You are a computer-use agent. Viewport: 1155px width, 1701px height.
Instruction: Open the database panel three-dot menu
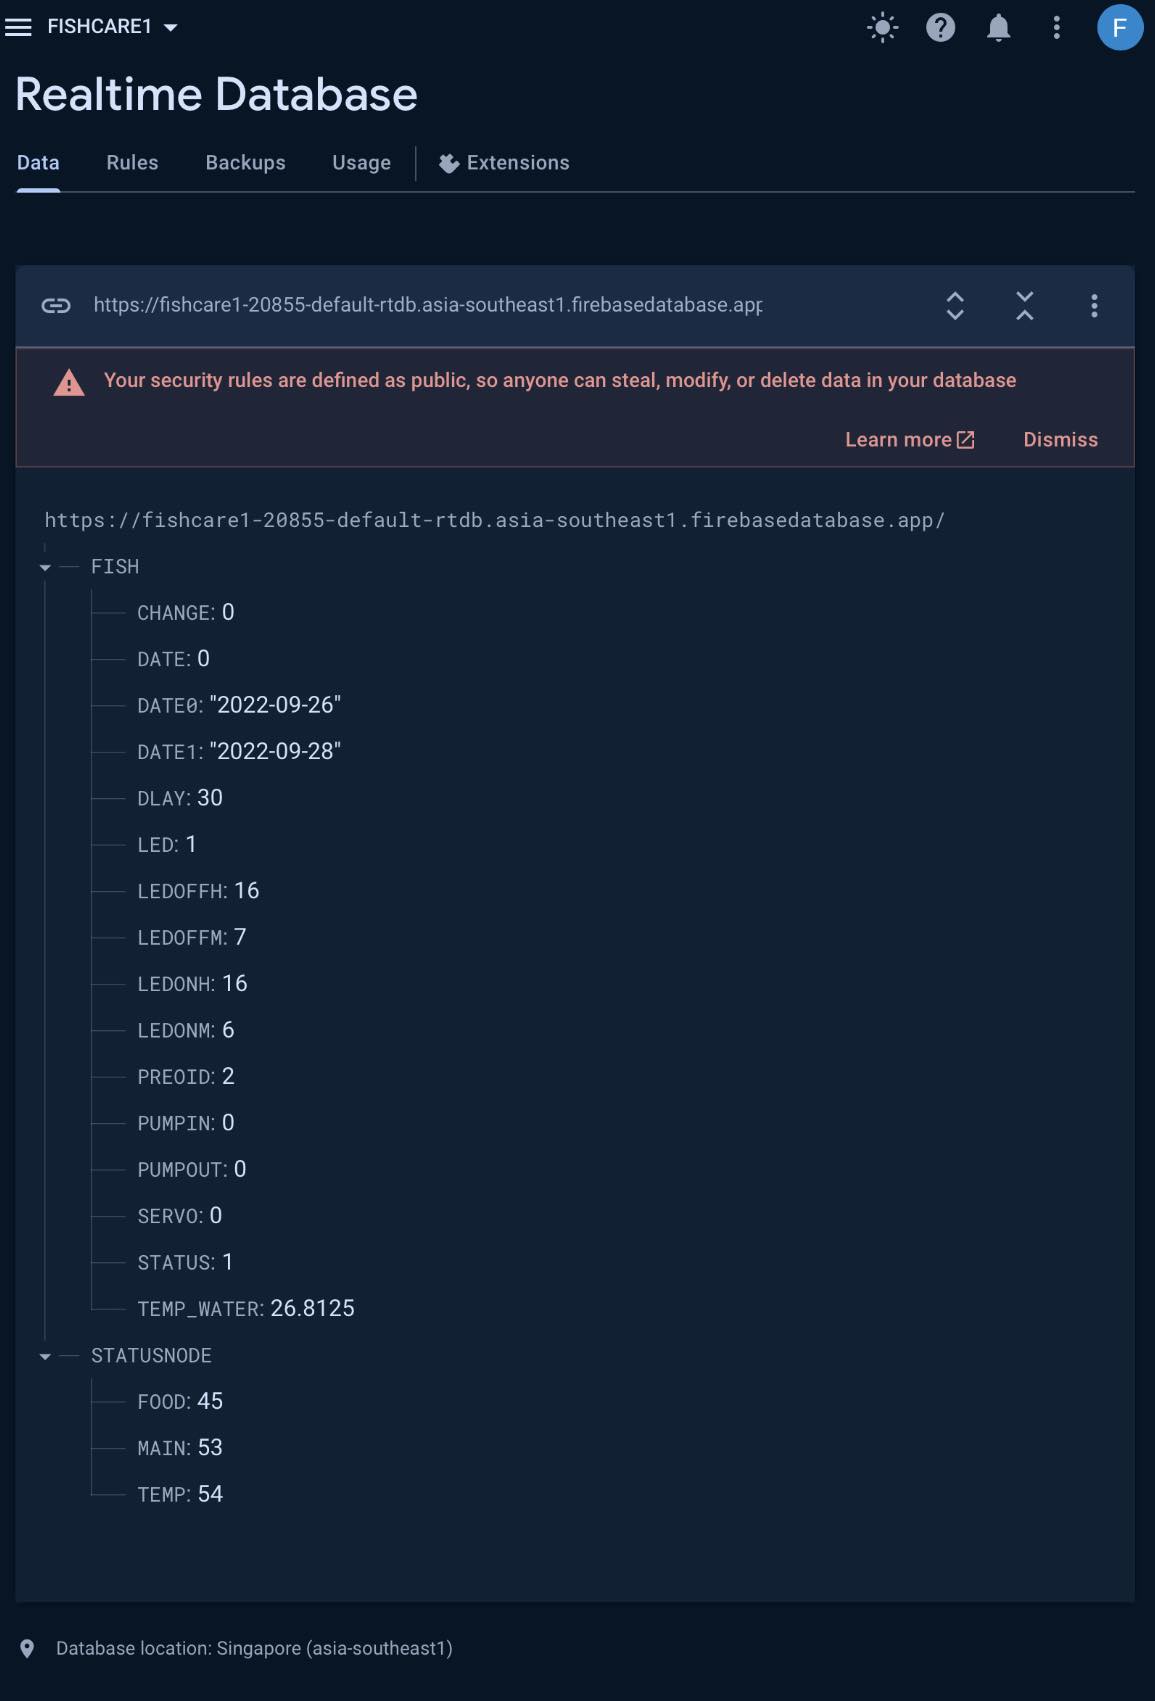(x=1094, y=305)
